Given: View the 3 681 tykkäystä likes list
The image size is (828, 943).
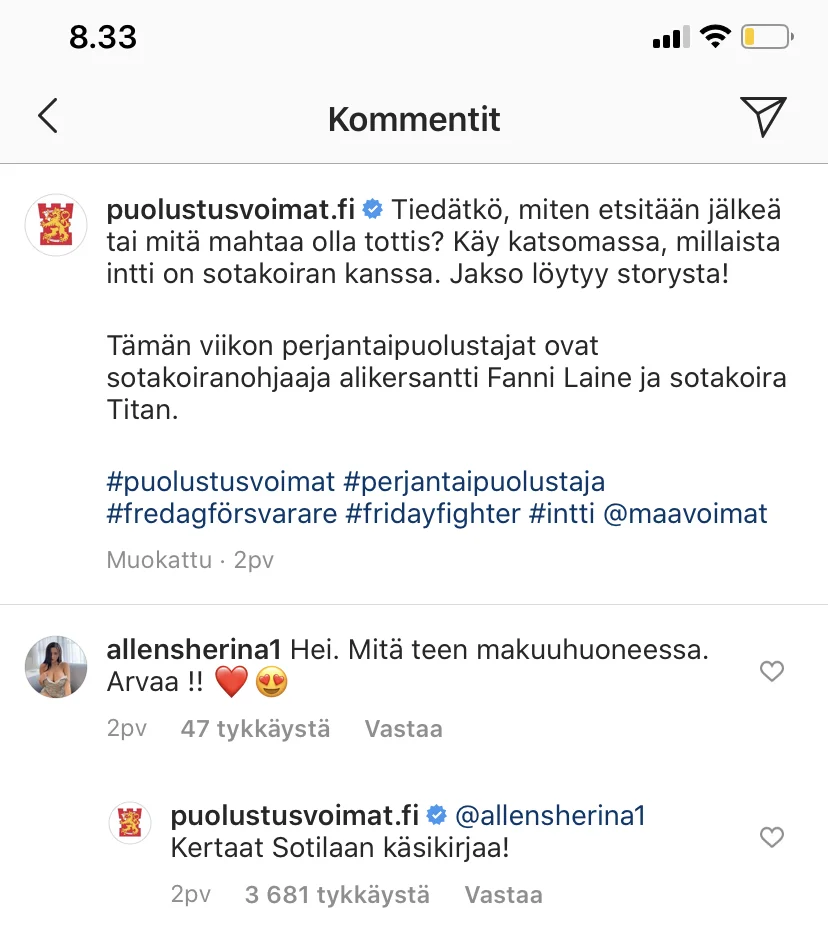Looking at the screenshot, I should (x=337, y=894).
